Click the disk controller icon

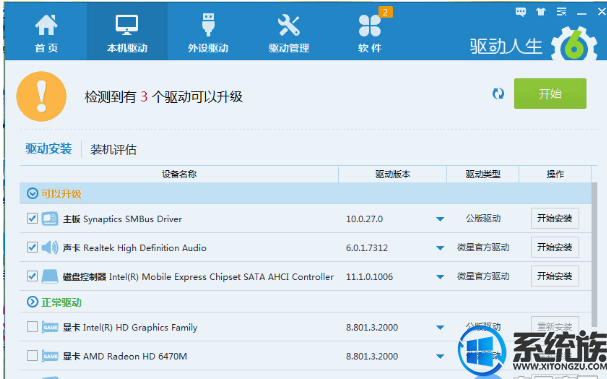pyautogui.click(x=50, y=276)
